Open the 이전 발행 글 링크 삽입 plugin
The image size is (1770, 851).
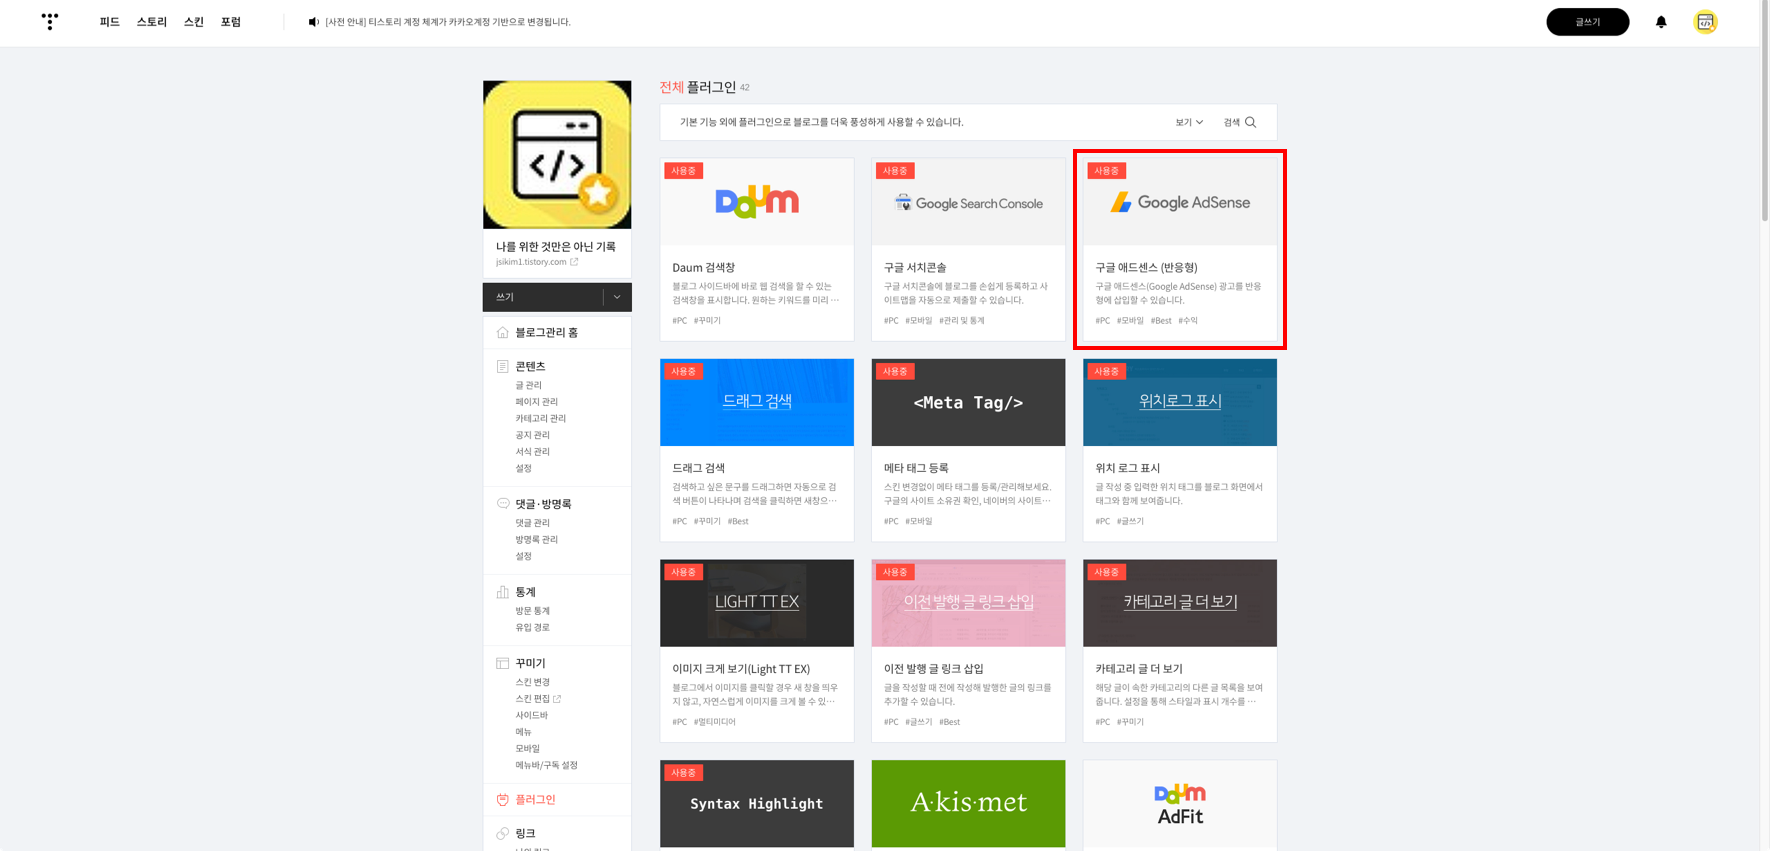click(968, 650)
